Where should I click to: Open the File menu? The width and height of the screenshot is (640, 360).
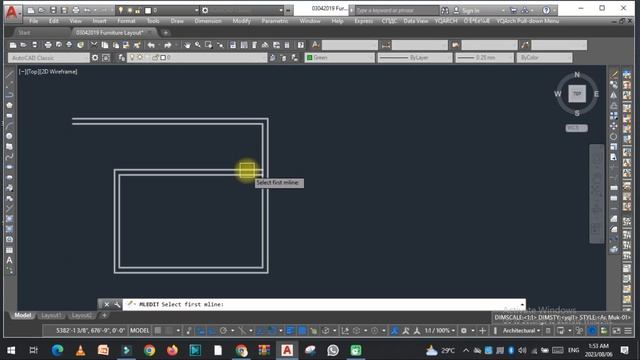coord(33,21)
